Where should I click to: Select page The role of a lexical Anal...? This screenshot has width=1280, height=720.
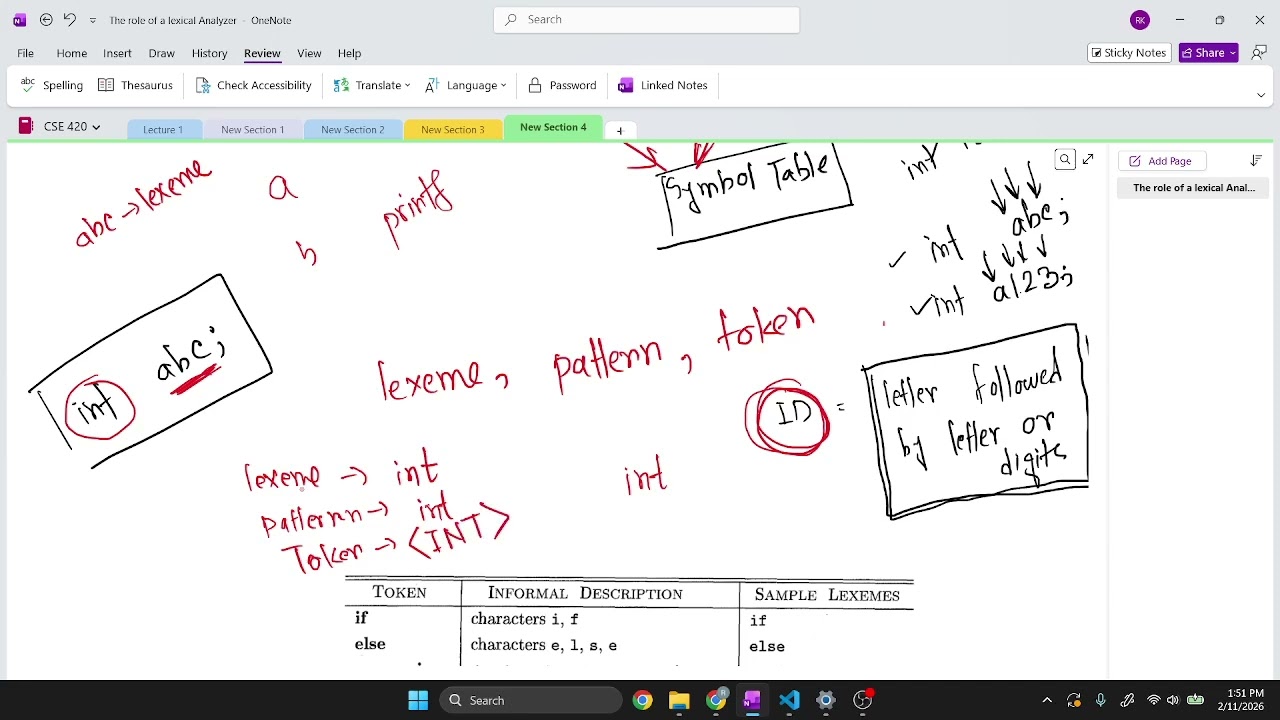[1193, 187]
